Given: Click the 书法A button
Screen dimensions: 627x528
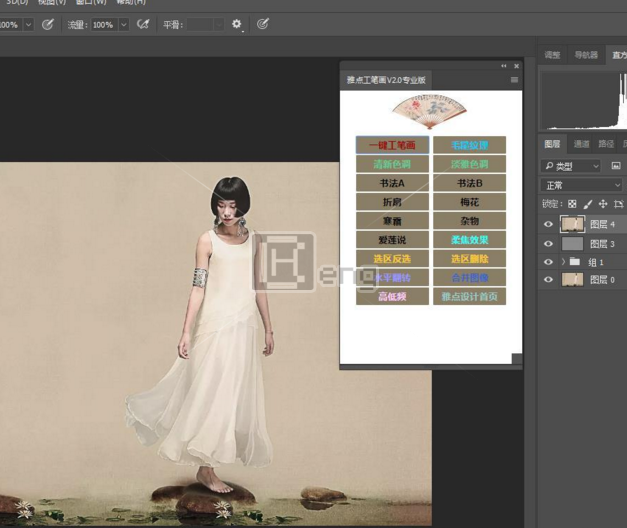Looking at the screenshot, I should (392, 183).
